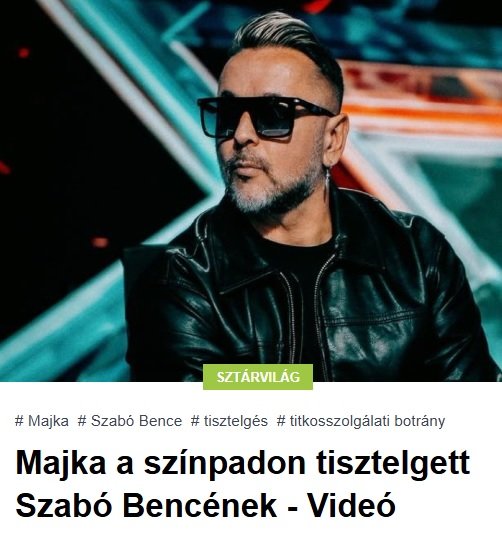The image size is (502, 541).
Task: Open the article photo of the man
Action: (251, 190)
